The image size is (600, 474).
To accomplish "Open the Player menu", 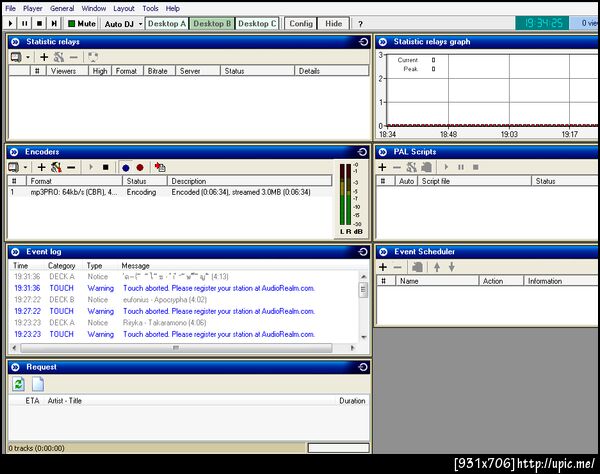I will click(33, 8).
